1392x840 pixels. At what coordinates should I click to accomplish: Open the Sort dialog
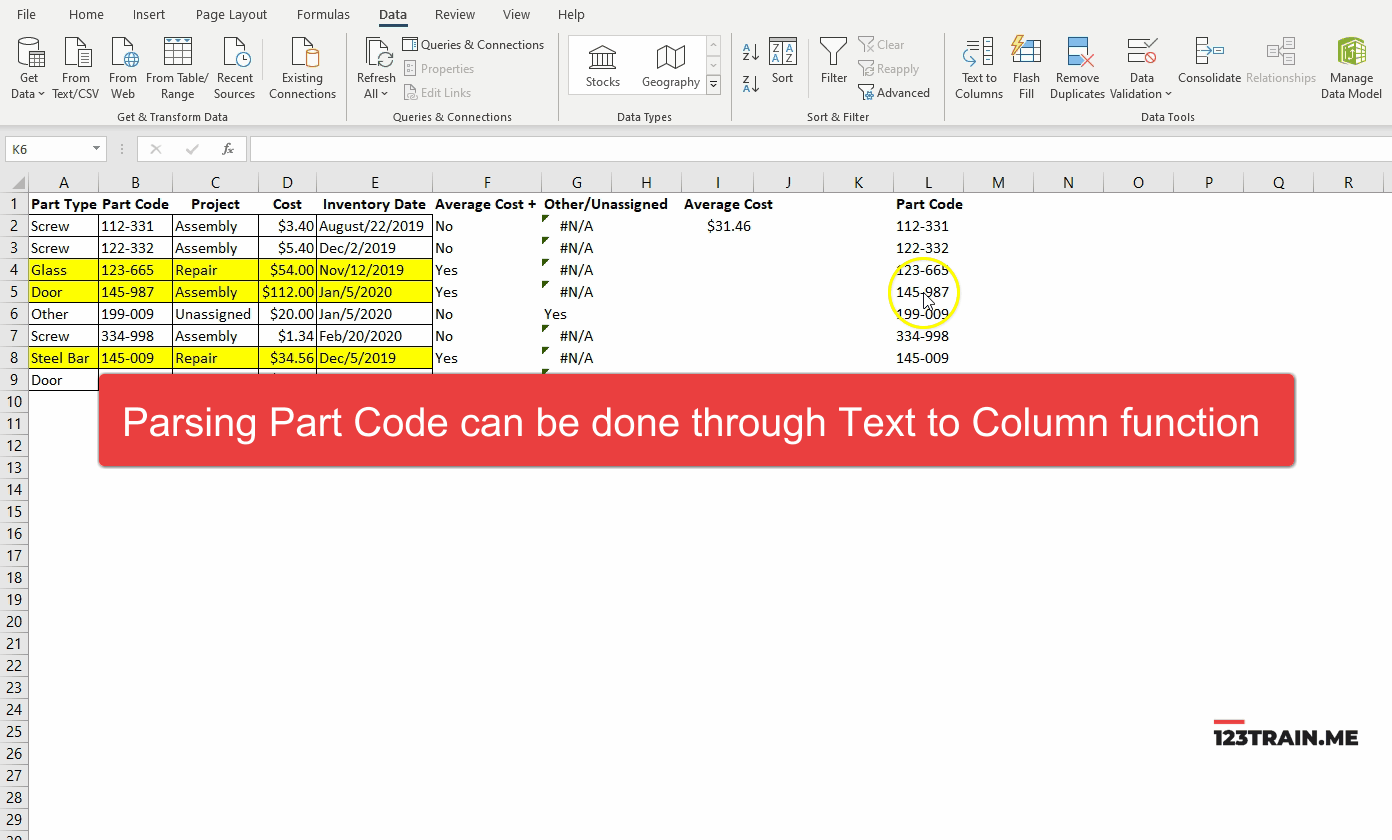point(782,62)
